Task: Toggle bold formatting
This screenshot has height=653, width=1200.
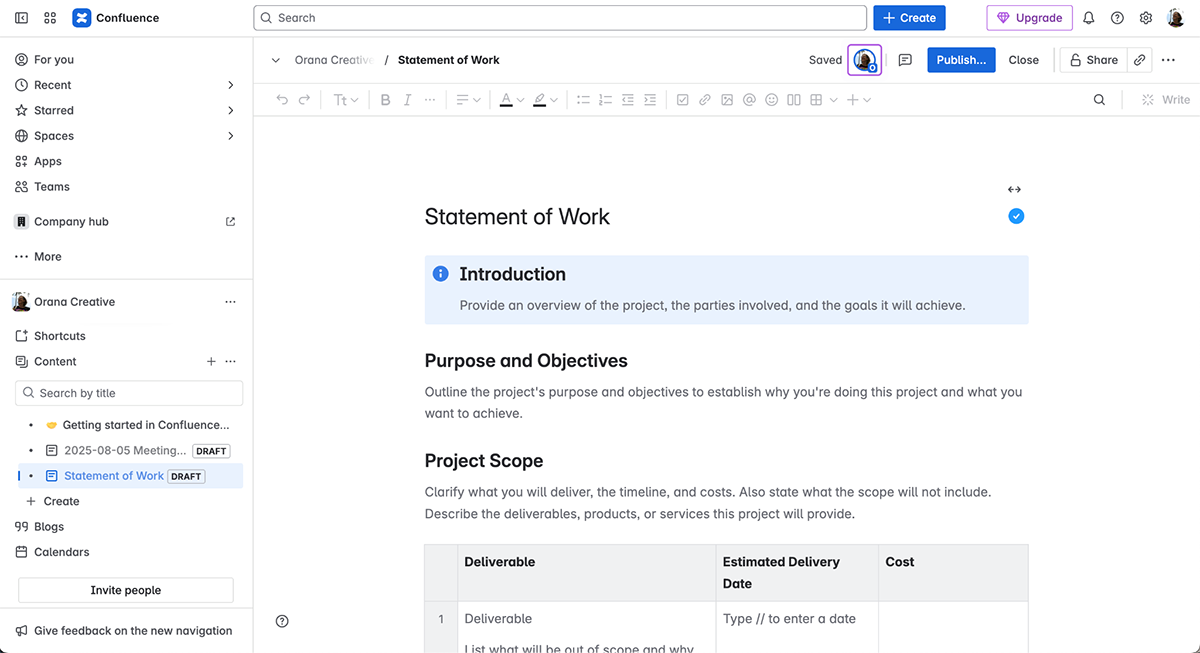Action: [x=385, y=99]
